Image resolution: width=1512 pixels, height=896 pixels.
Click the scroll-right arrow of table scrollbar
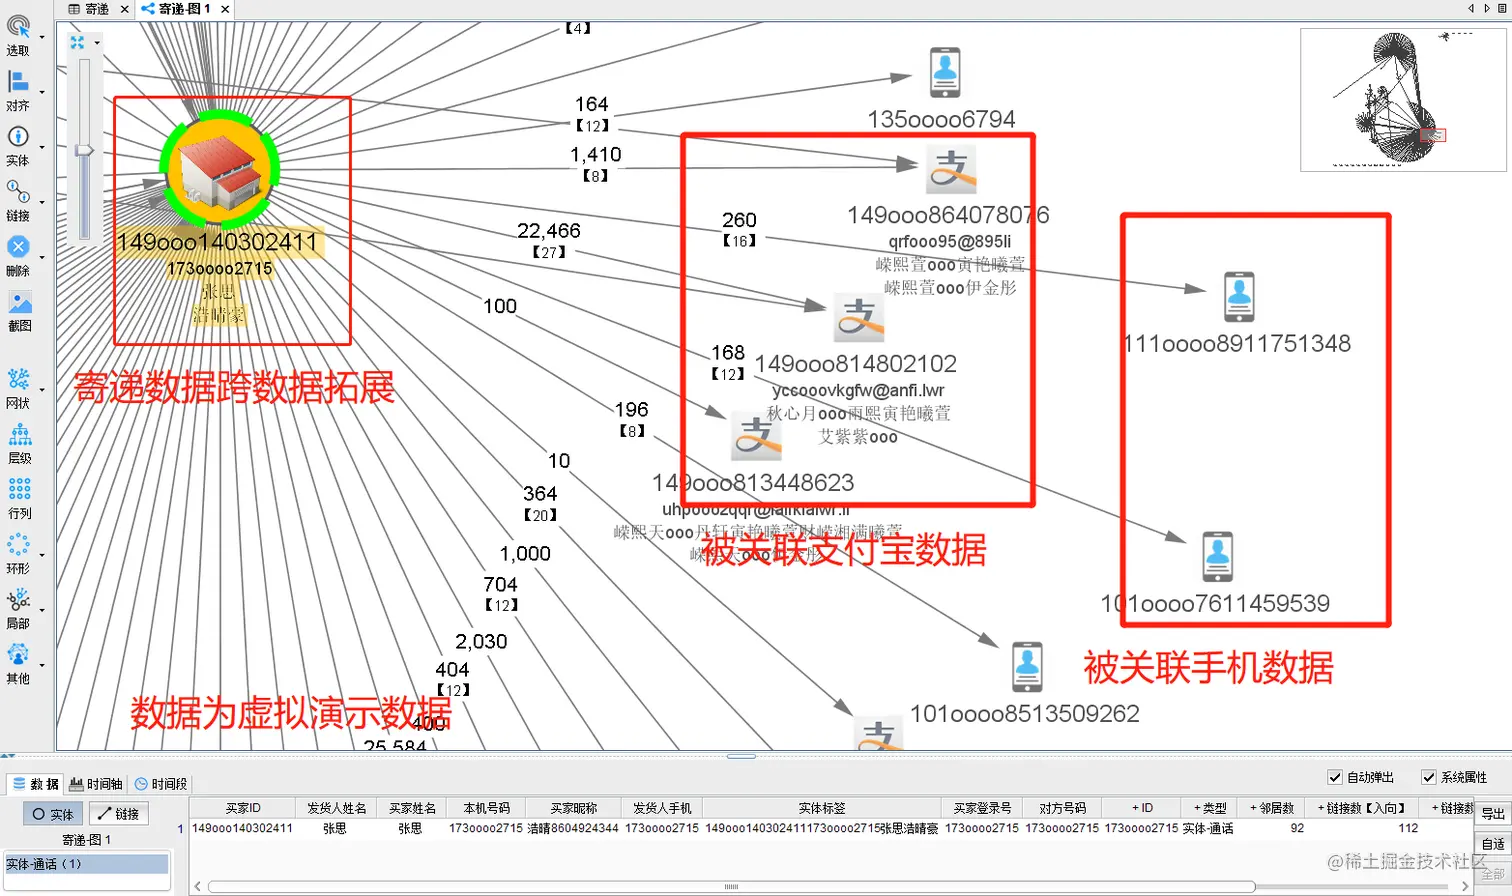pos(1466,887)
